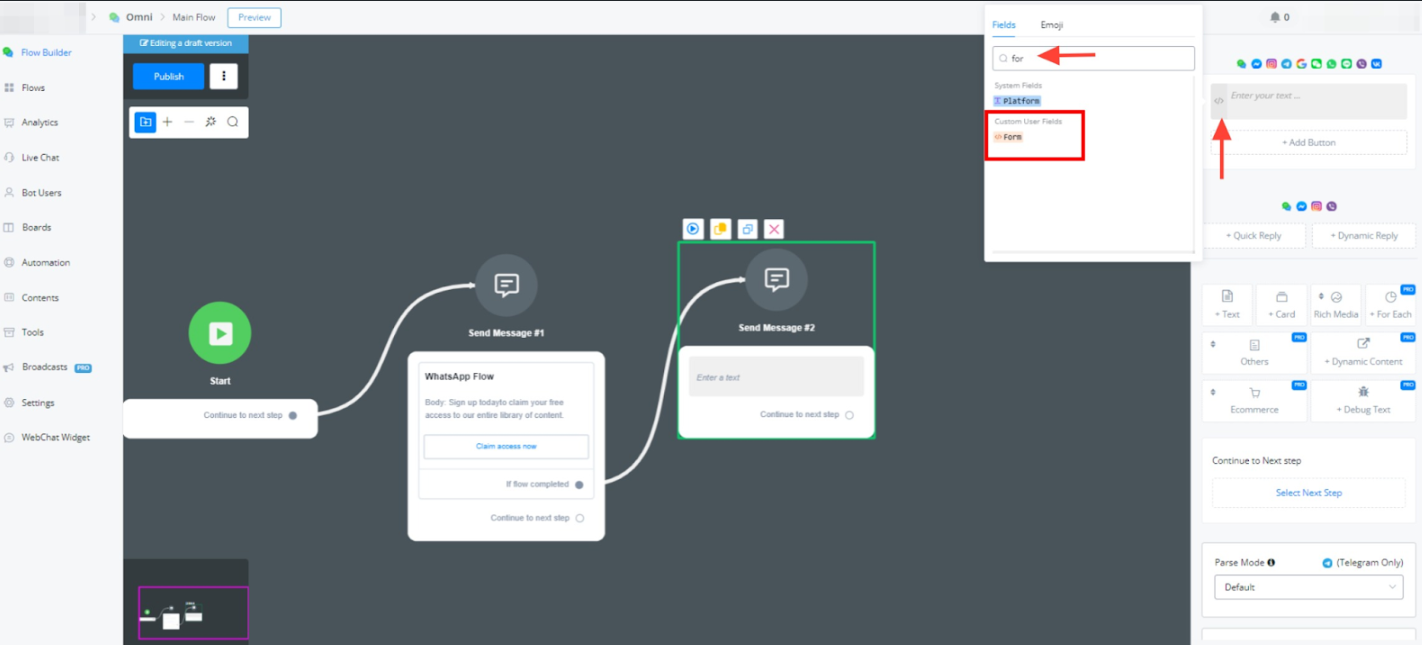Click Send Message #2 'Continue to next step' circle
This screenshot has height=645, width=1422.
pos(849,415)
